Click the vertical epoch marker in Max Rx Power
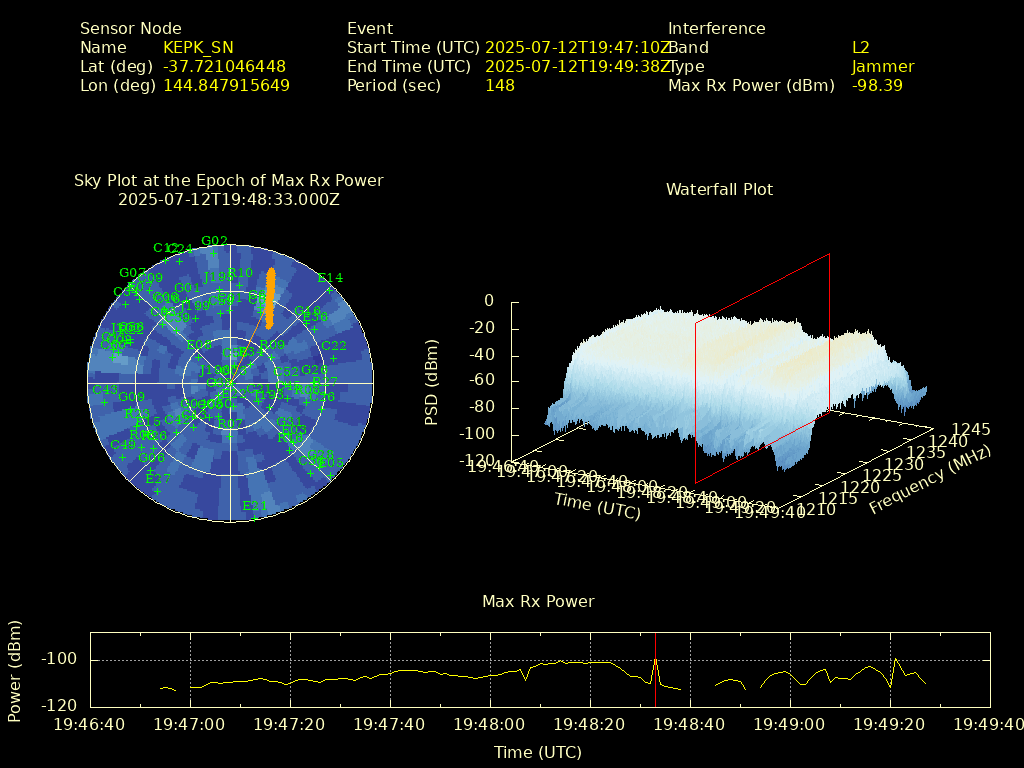 pyautogui.click(x=655, y=668)
